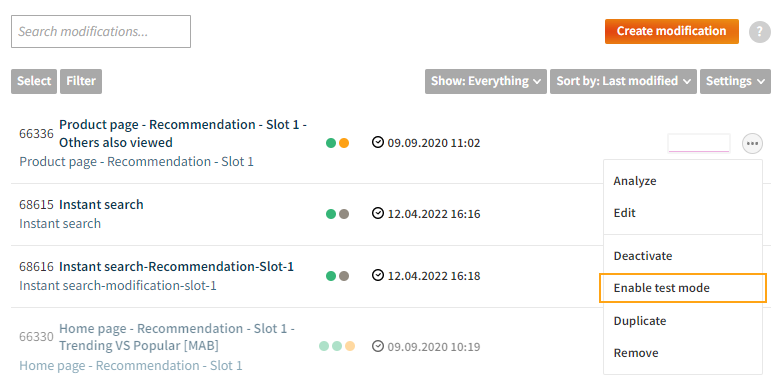783x384 pixels.
Task: Click the Search modifications input field
Action: (101, 31)
